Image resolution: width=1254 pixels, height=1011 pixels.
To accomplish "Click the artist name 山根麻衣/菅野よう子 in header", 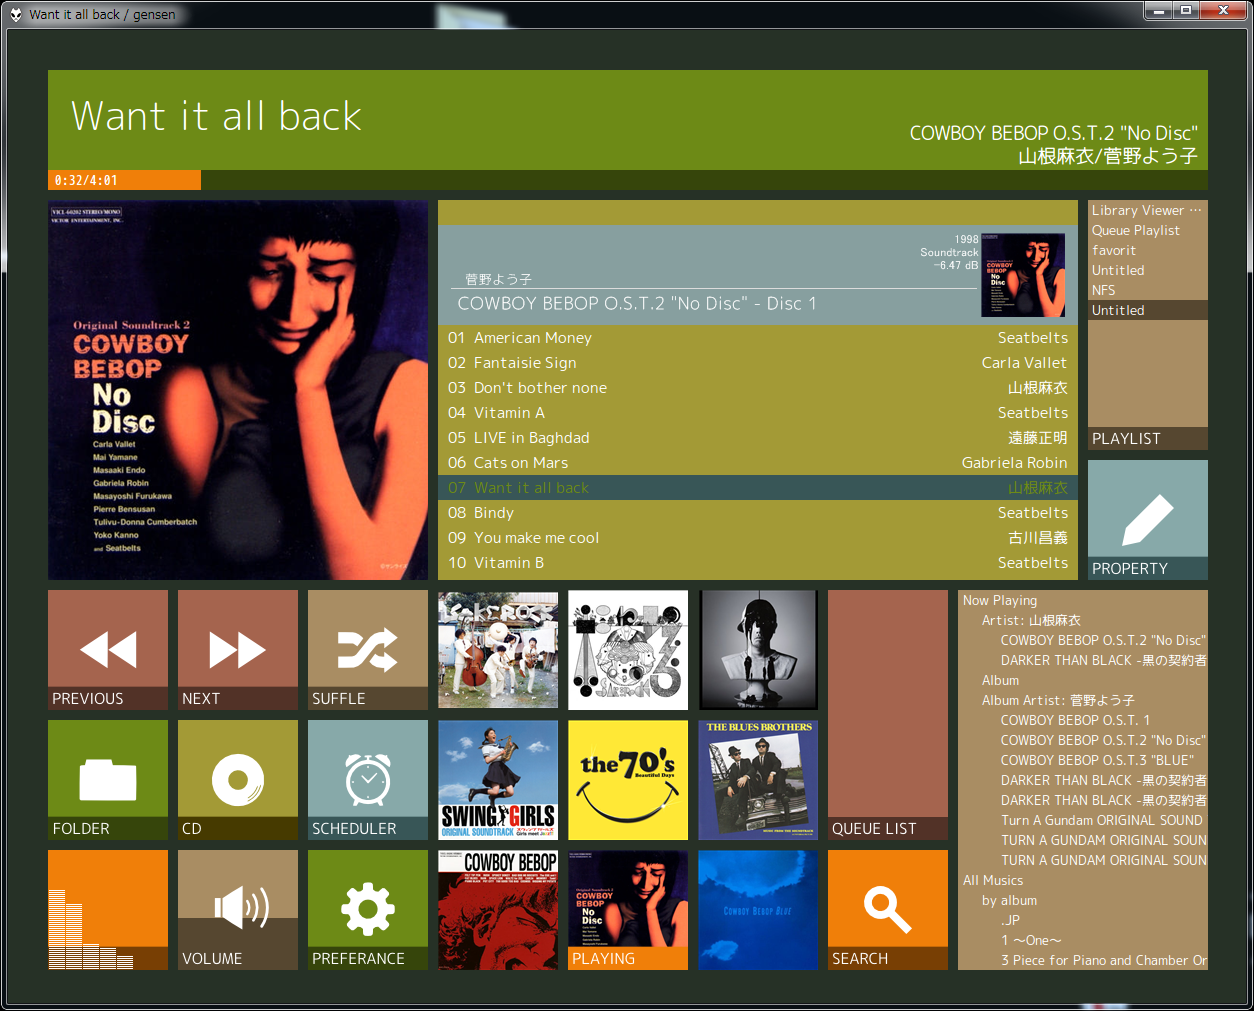I will [x=1108, y=156].
